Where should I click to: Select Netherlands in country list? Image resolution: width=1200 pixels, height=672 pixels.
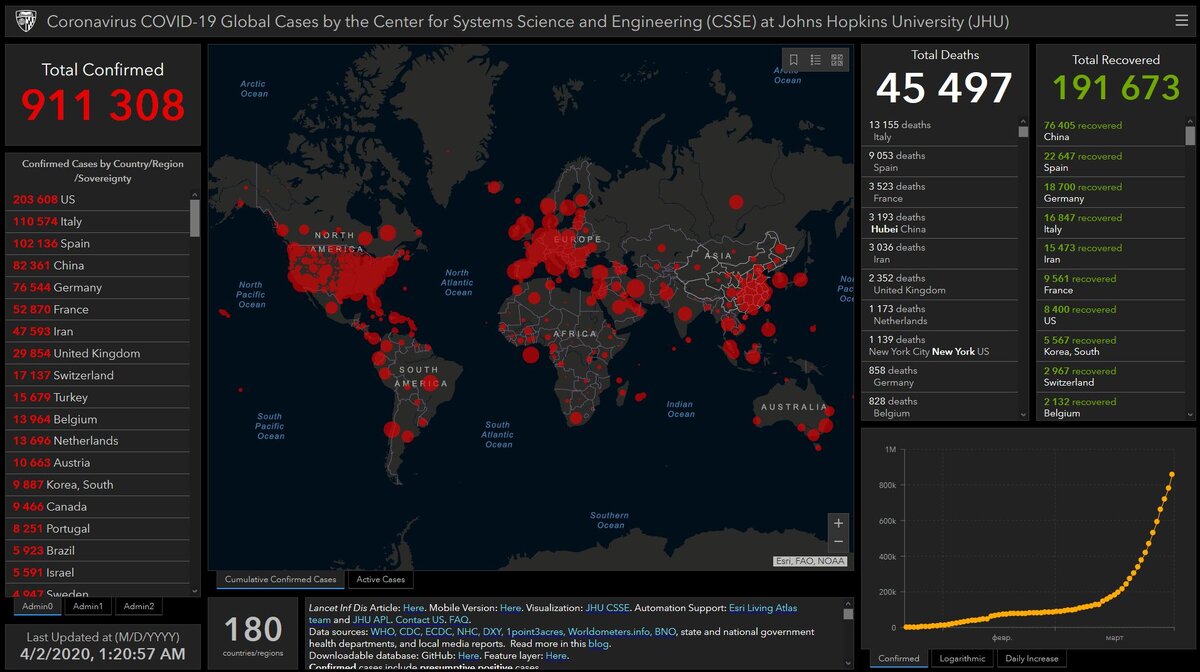(x=97, y=441)
